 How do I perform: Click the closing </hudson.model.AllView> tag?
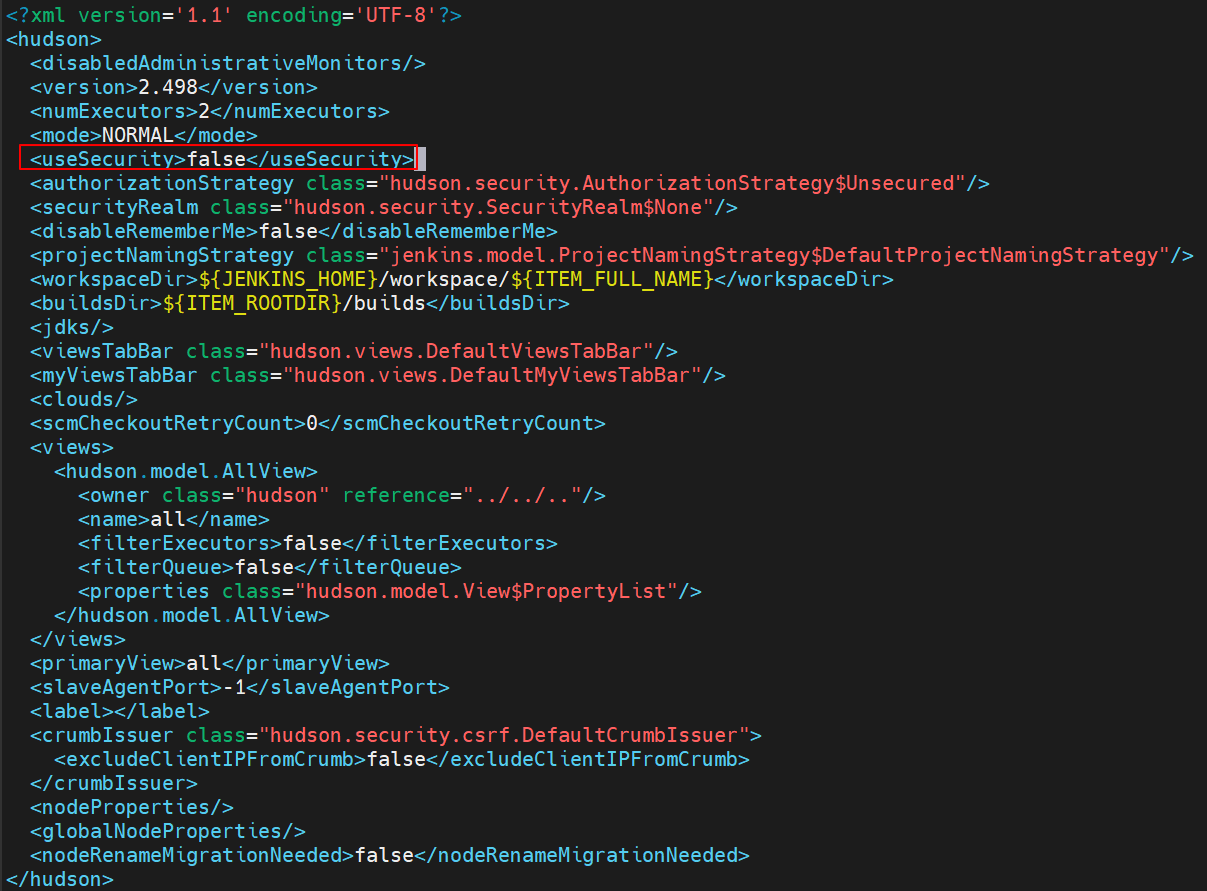click(x=192, y=615)
